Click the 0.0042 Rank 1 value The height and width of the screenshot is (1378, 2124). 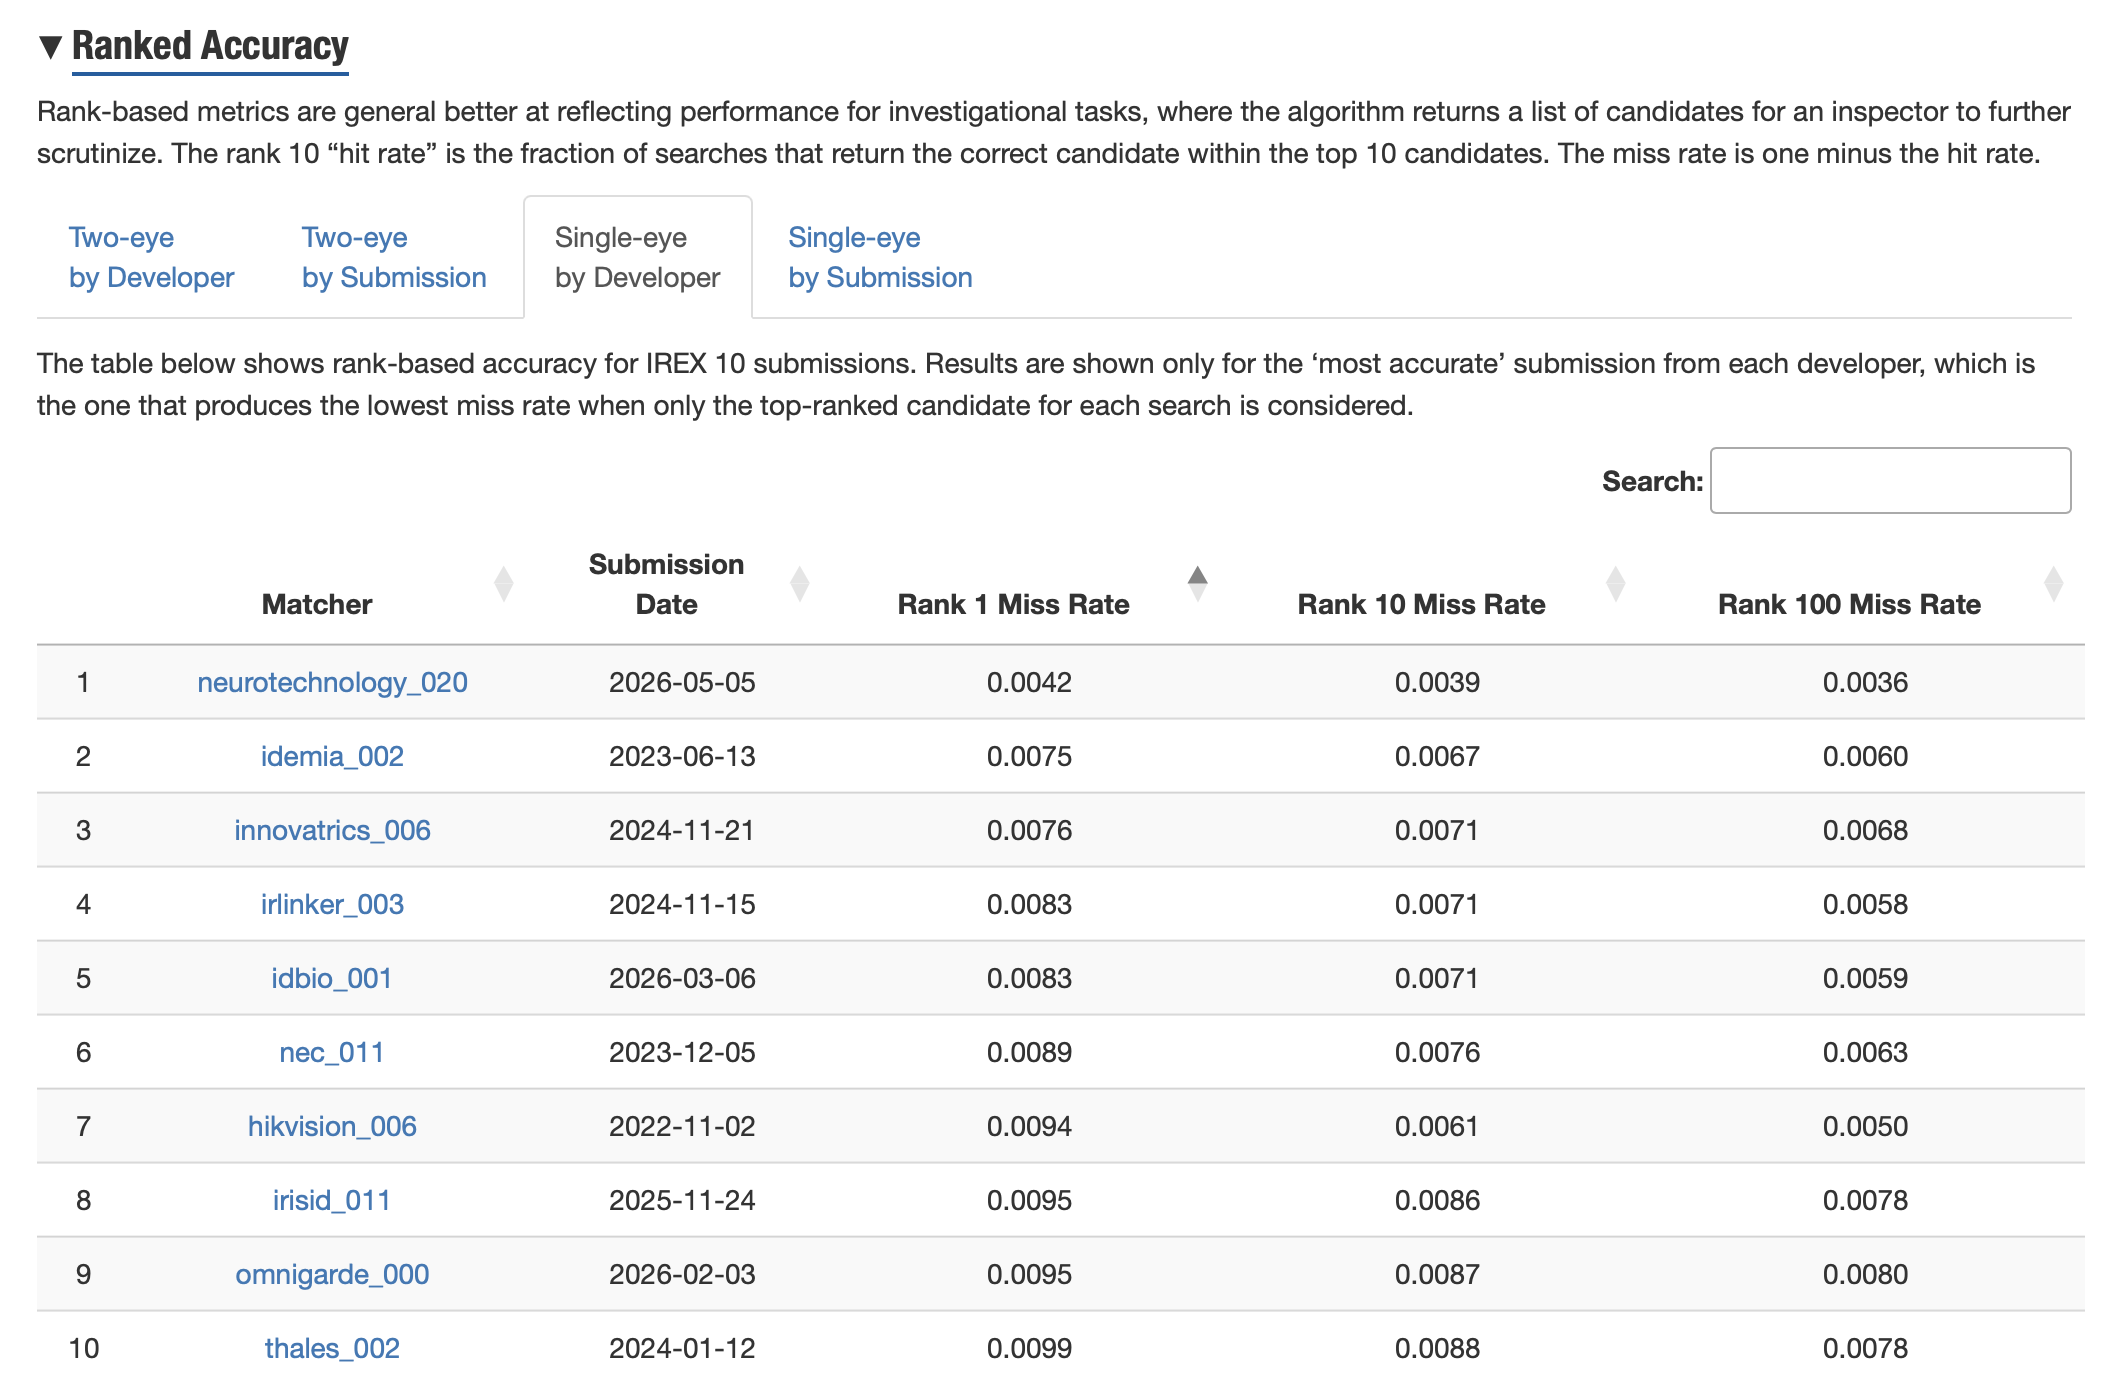1029,682
